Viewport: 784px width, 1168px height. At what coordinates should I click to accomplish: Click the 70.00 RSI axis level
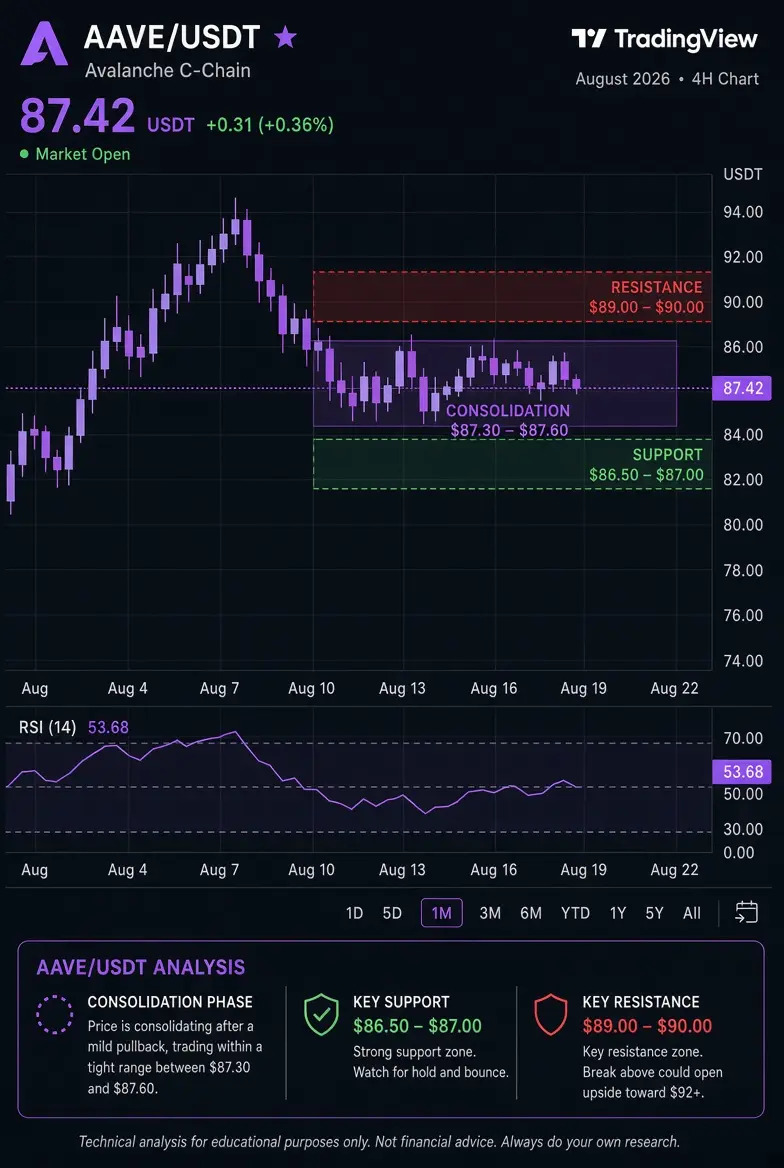[x=743, y=739]
